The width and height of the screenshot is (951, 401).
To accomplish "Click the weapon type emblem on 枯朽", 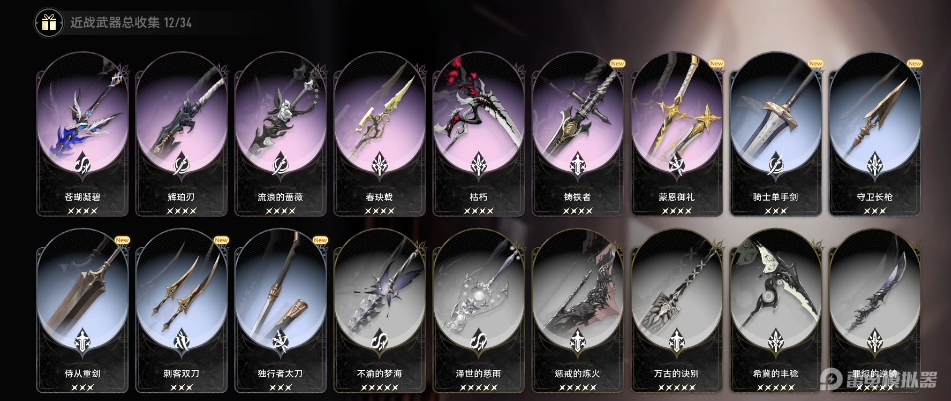I will [479, 165].
